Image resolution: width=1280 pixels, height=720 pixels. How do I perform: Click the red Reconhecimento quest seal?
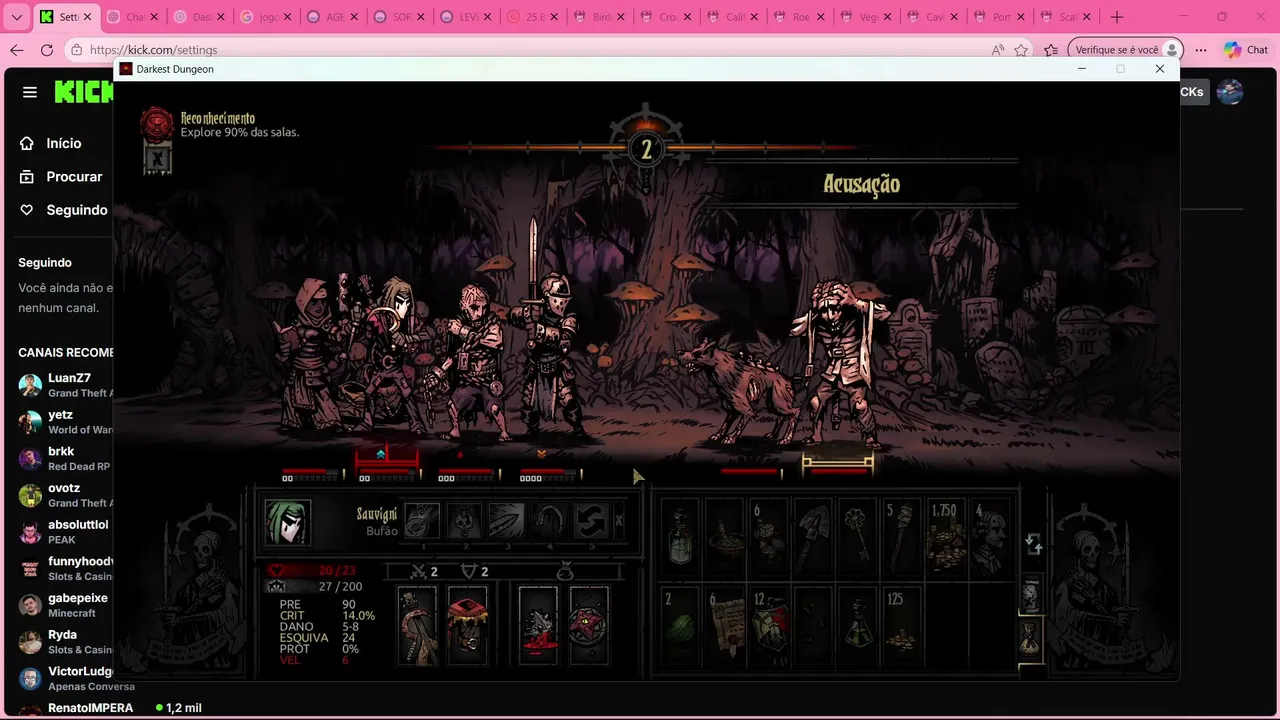coord(157,124)
